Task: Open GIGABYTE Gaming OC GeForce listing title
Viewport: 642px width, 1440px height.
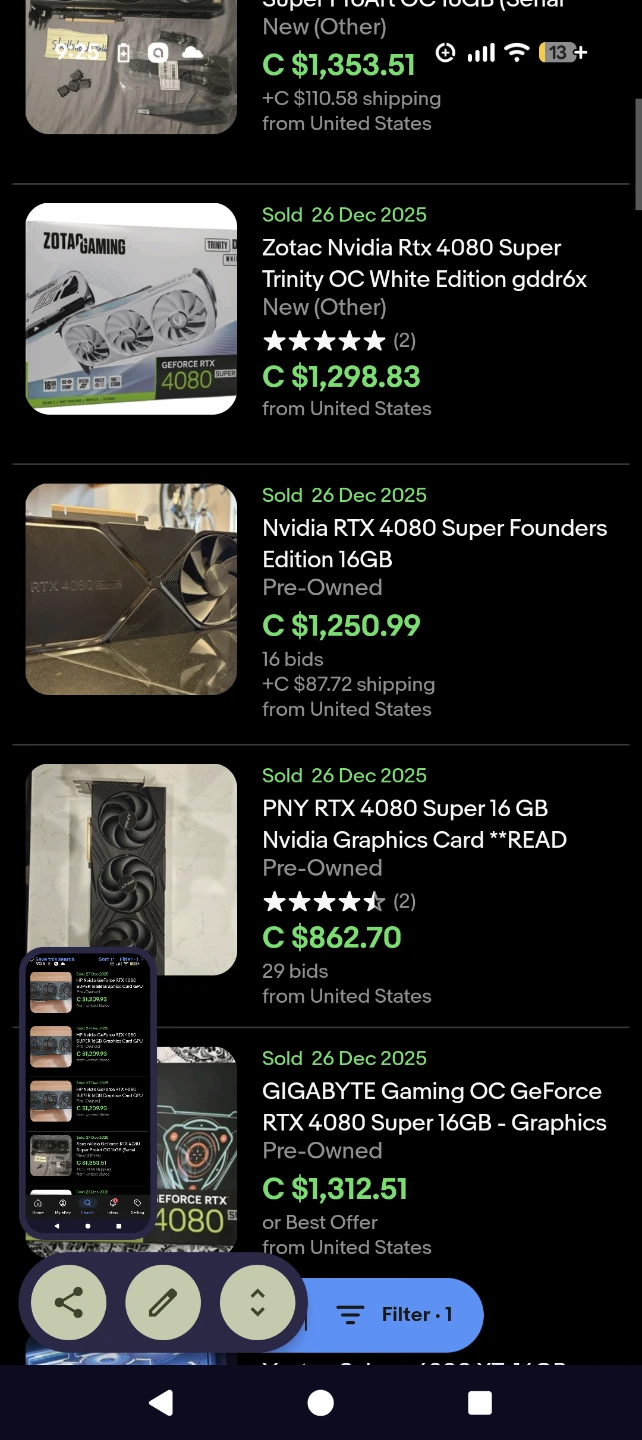Action: pos(434,1106)
